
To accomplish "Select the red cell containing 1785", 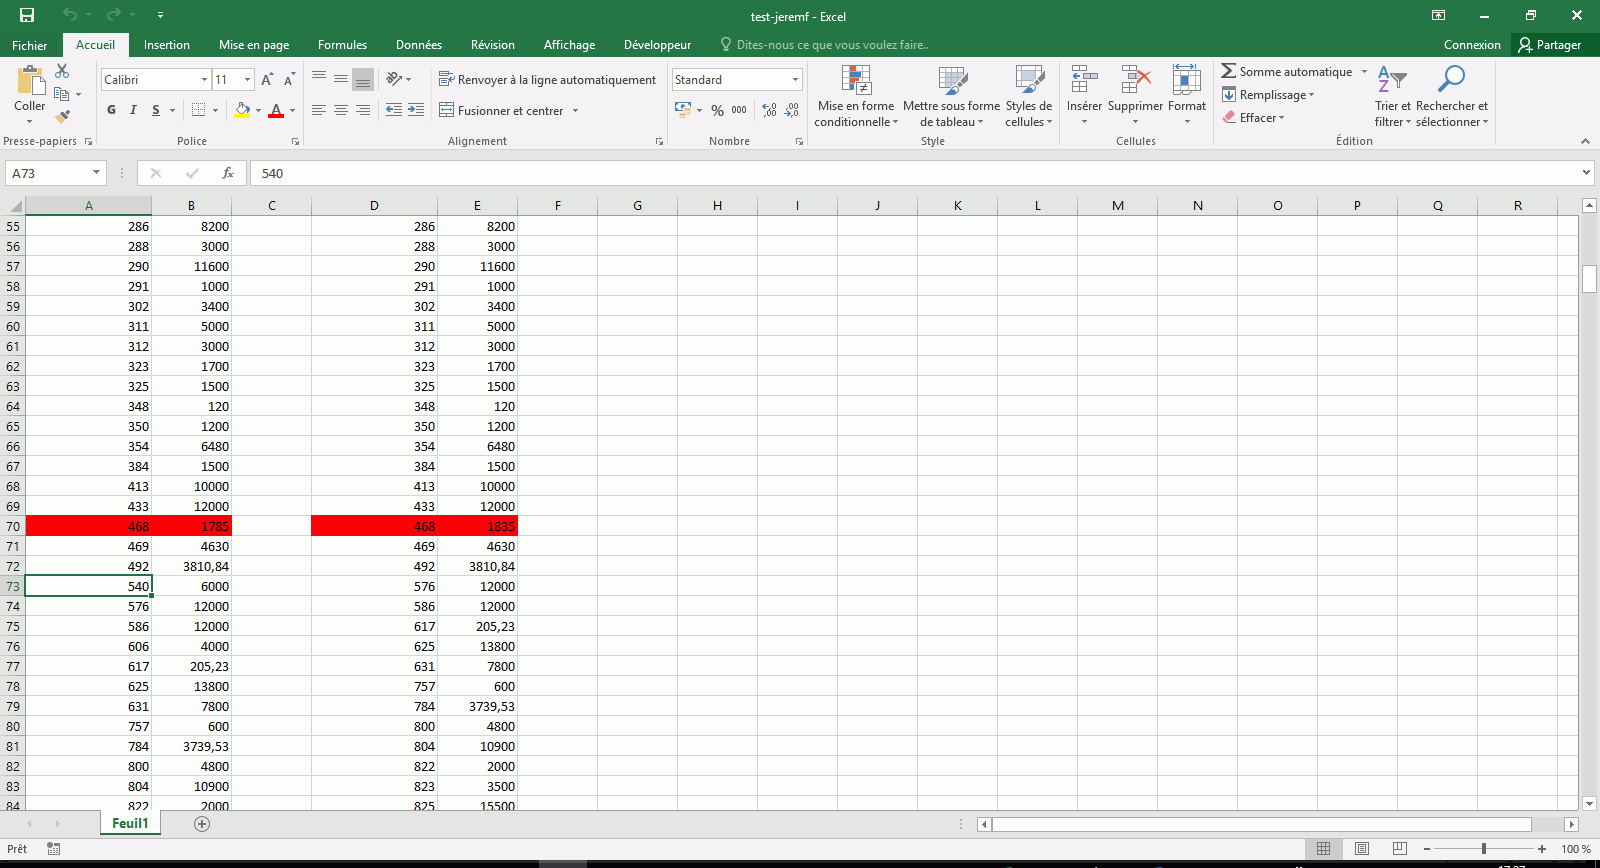I will coord(192,526).
